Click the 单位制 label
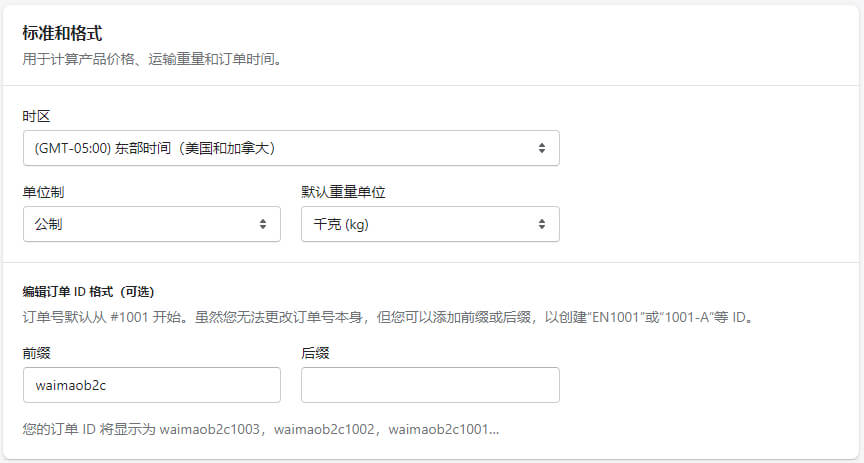 tap(43, 192)
